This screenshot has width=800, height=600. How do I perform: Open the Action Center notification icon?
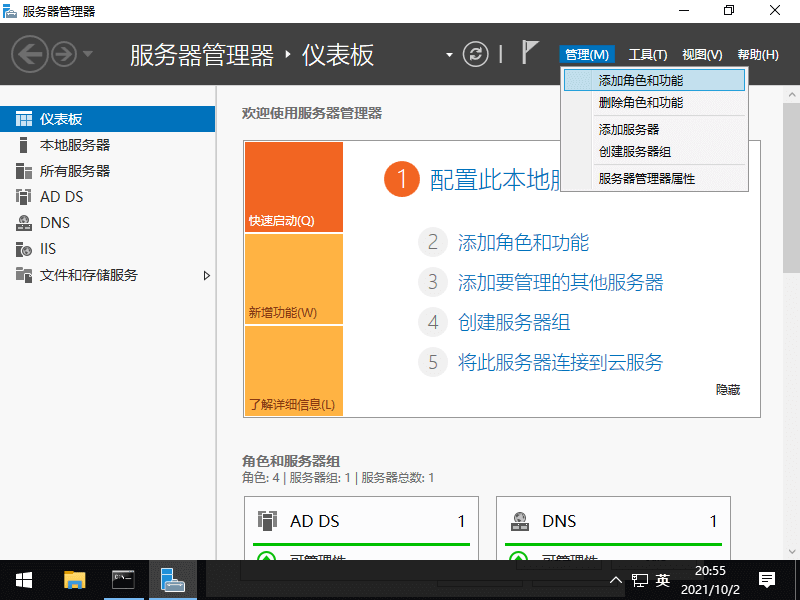pos(766,580)
